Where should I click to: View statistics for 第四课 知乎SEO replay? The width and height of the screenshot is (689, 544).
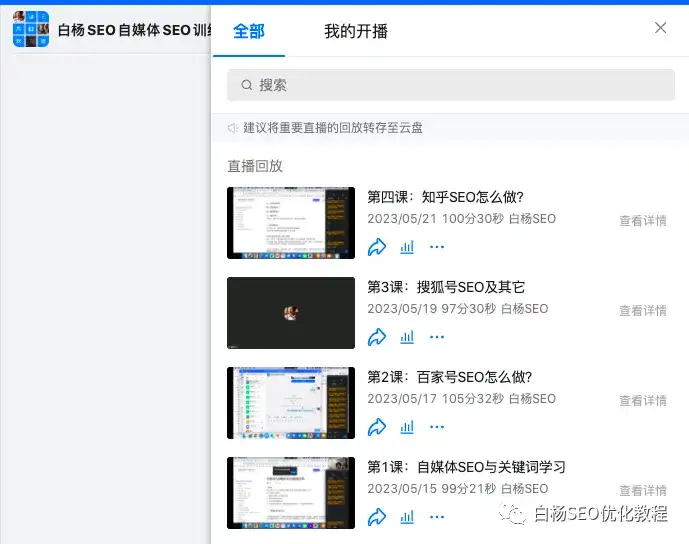coord(407,247)
